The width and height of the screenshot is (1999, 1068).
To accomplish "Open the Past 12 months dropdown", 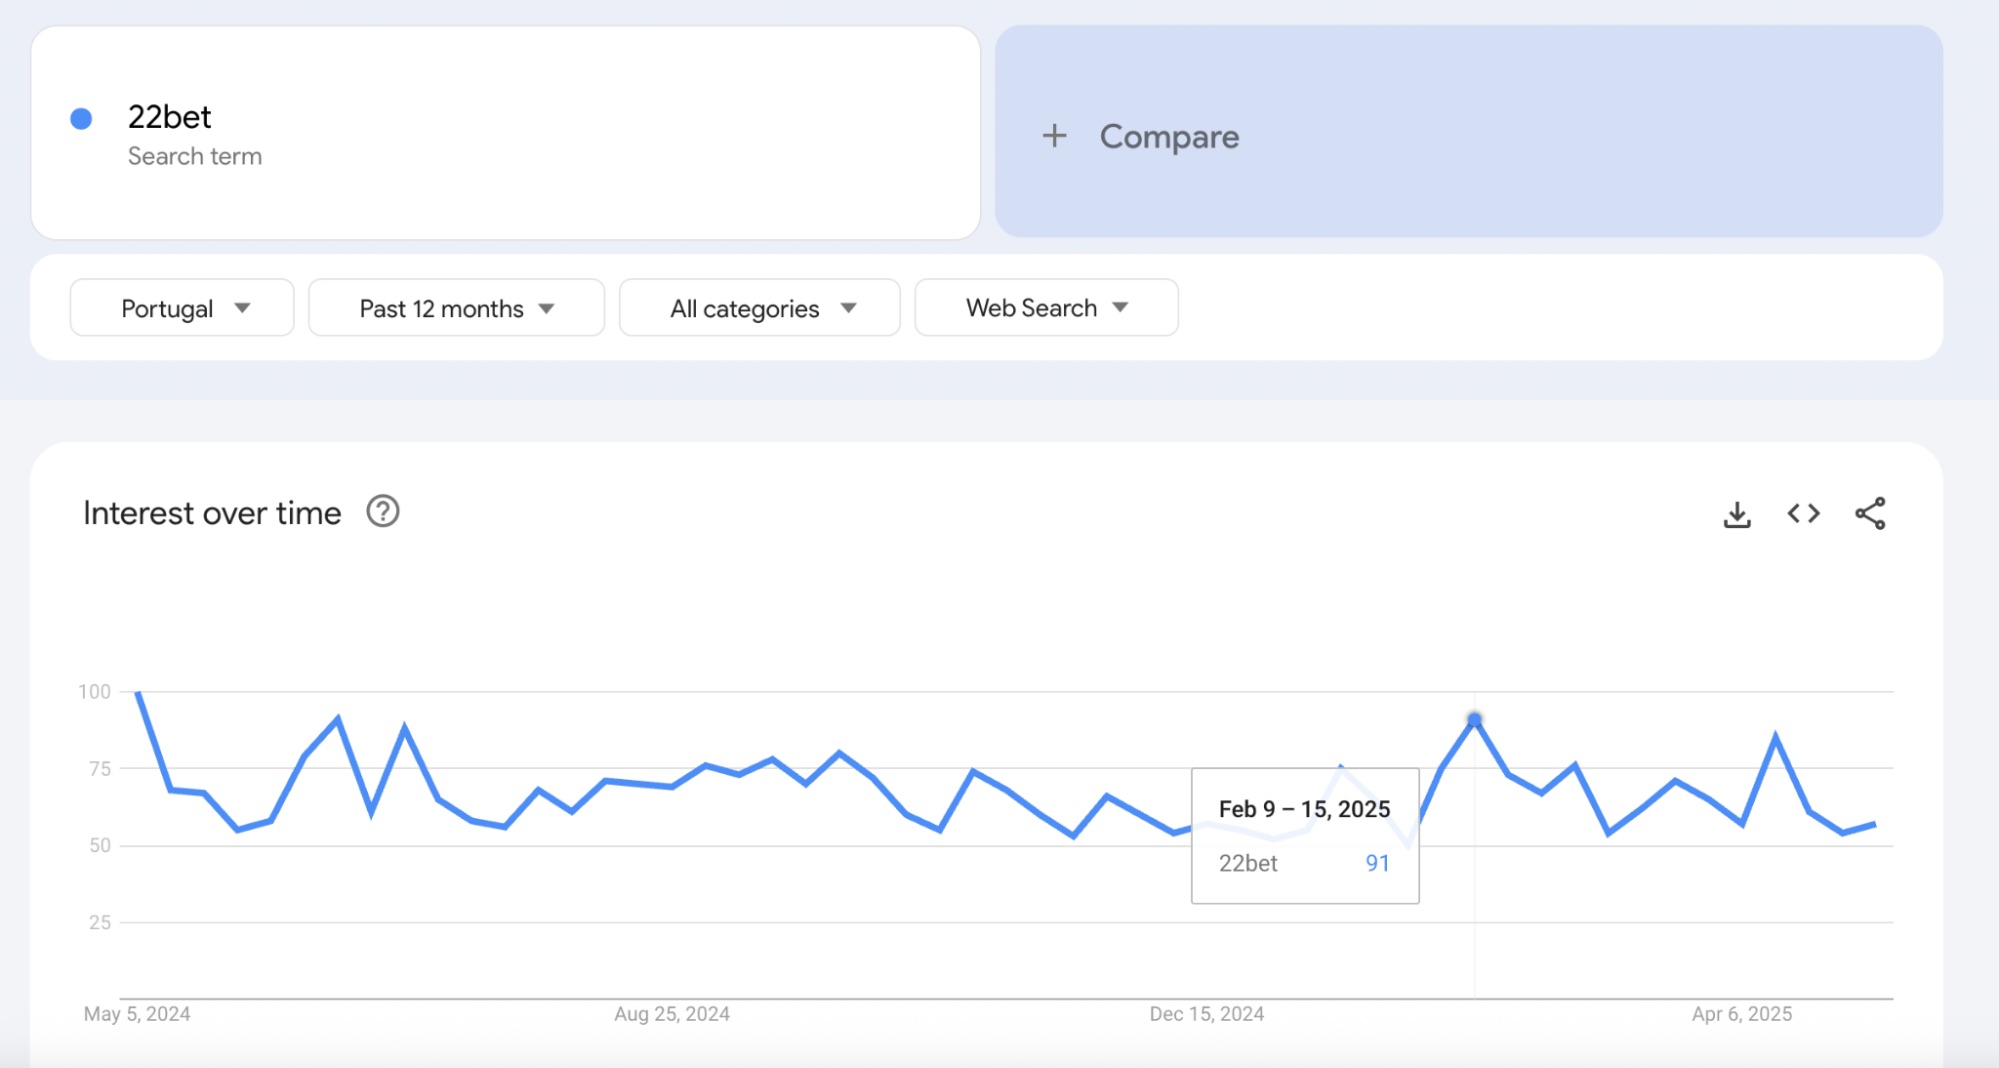I will (x=456, y=308).
